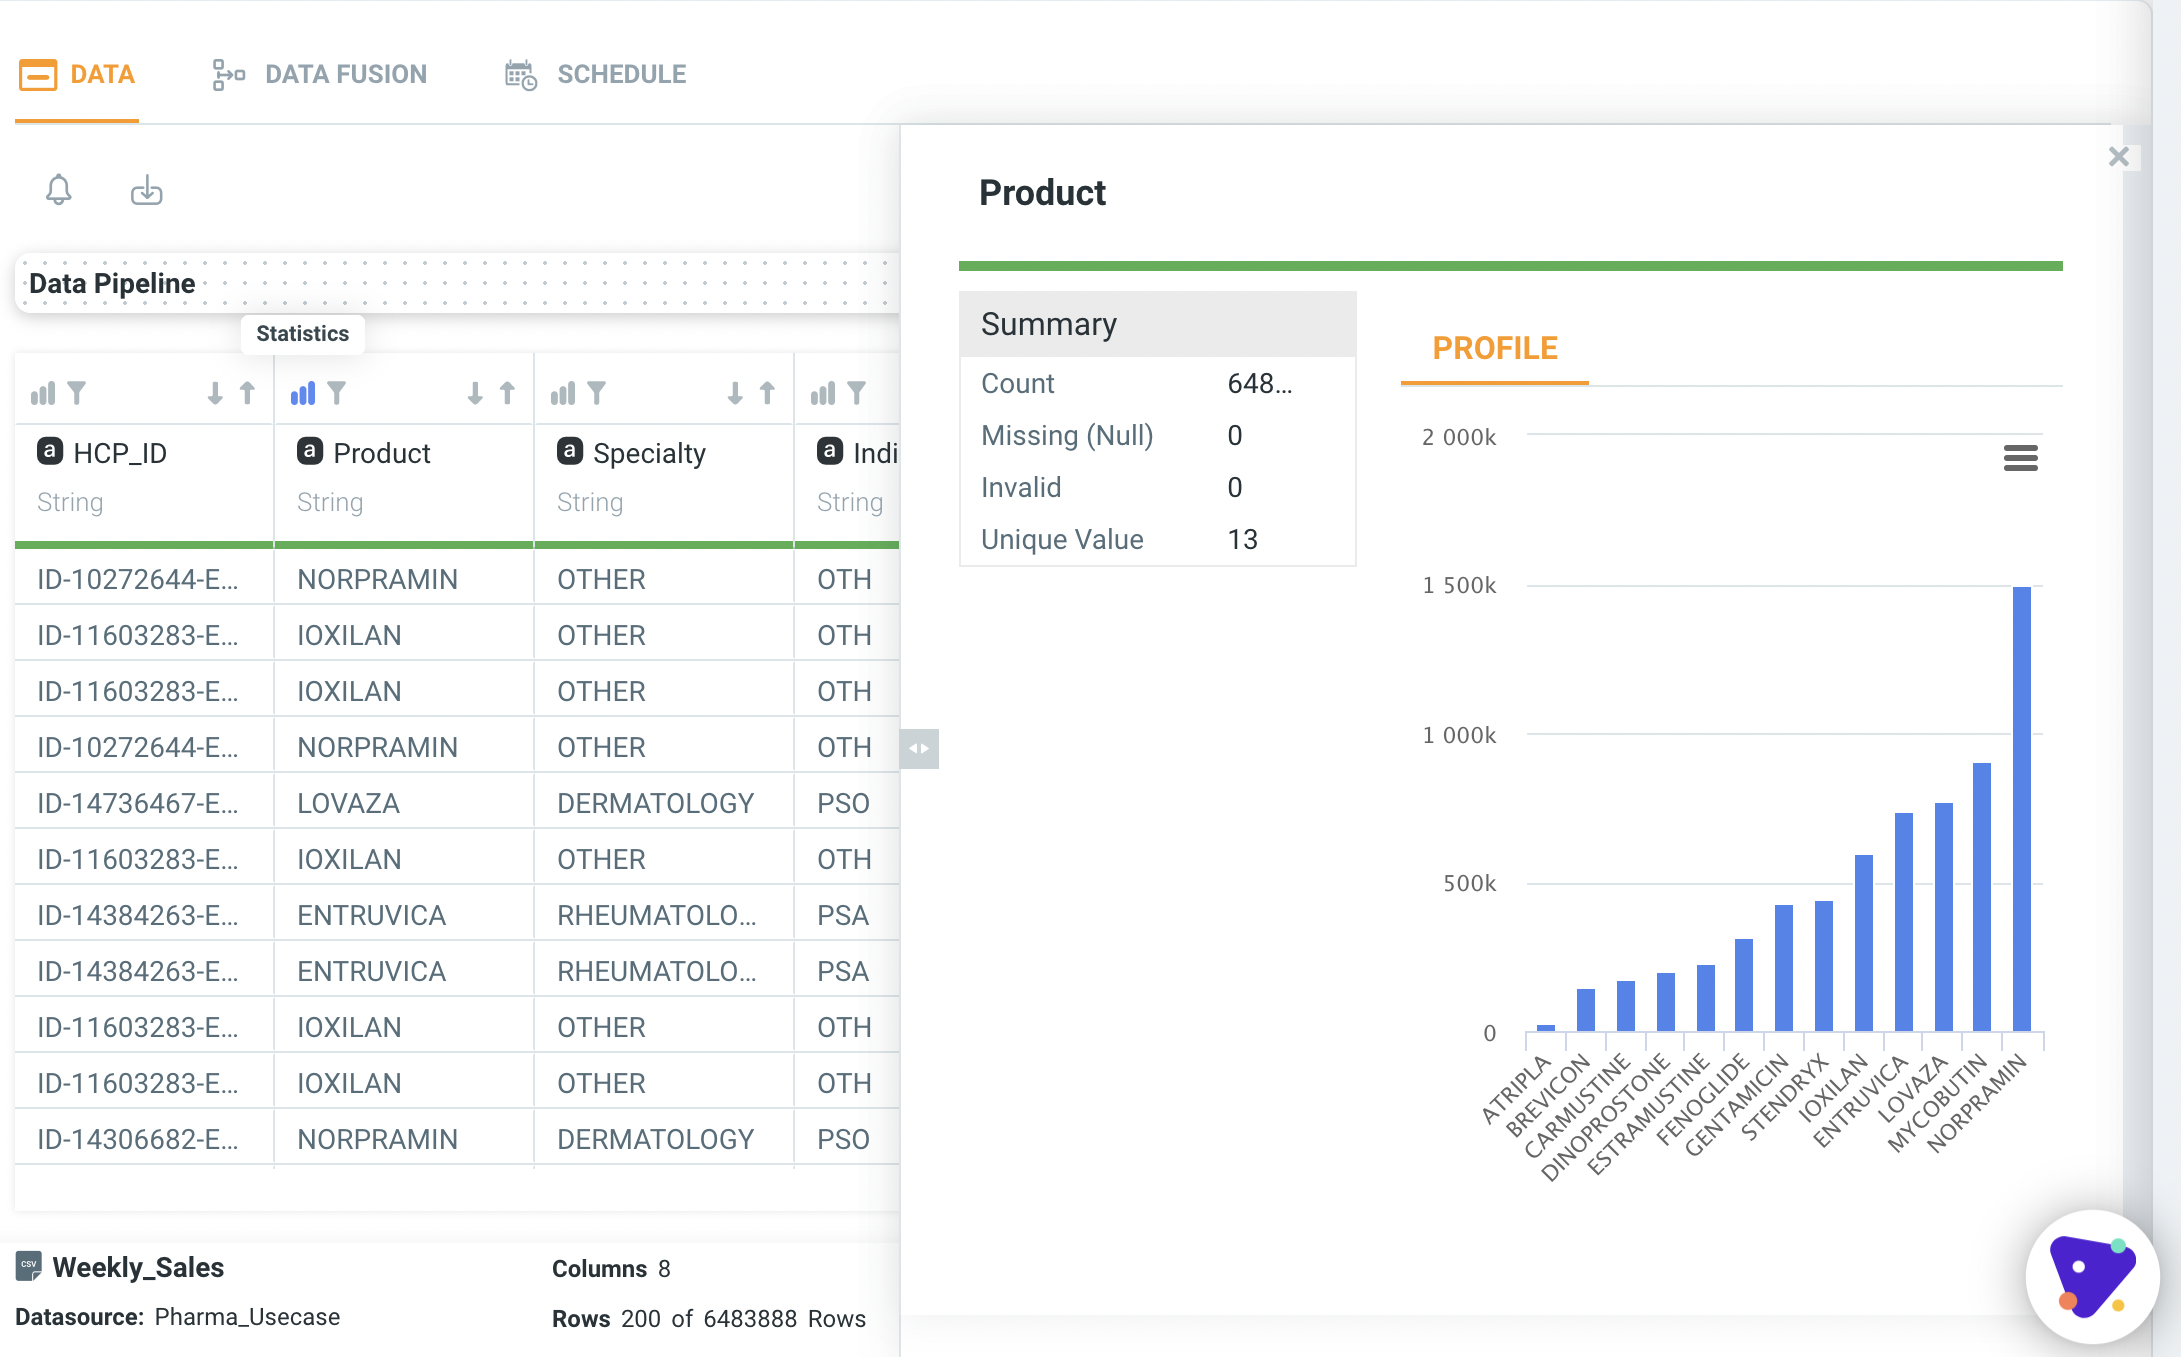The image size is (2181, 1357).
Task: Sort Product column ascending
Action: click(x=507, y=393)
